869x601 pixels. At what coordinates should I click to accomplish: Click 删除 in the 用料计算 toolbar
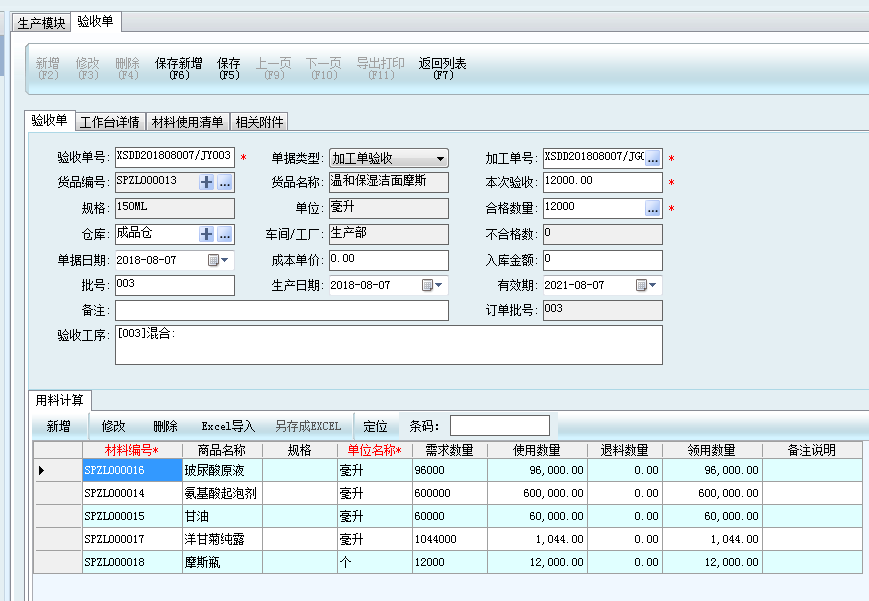tap(165, 426)
